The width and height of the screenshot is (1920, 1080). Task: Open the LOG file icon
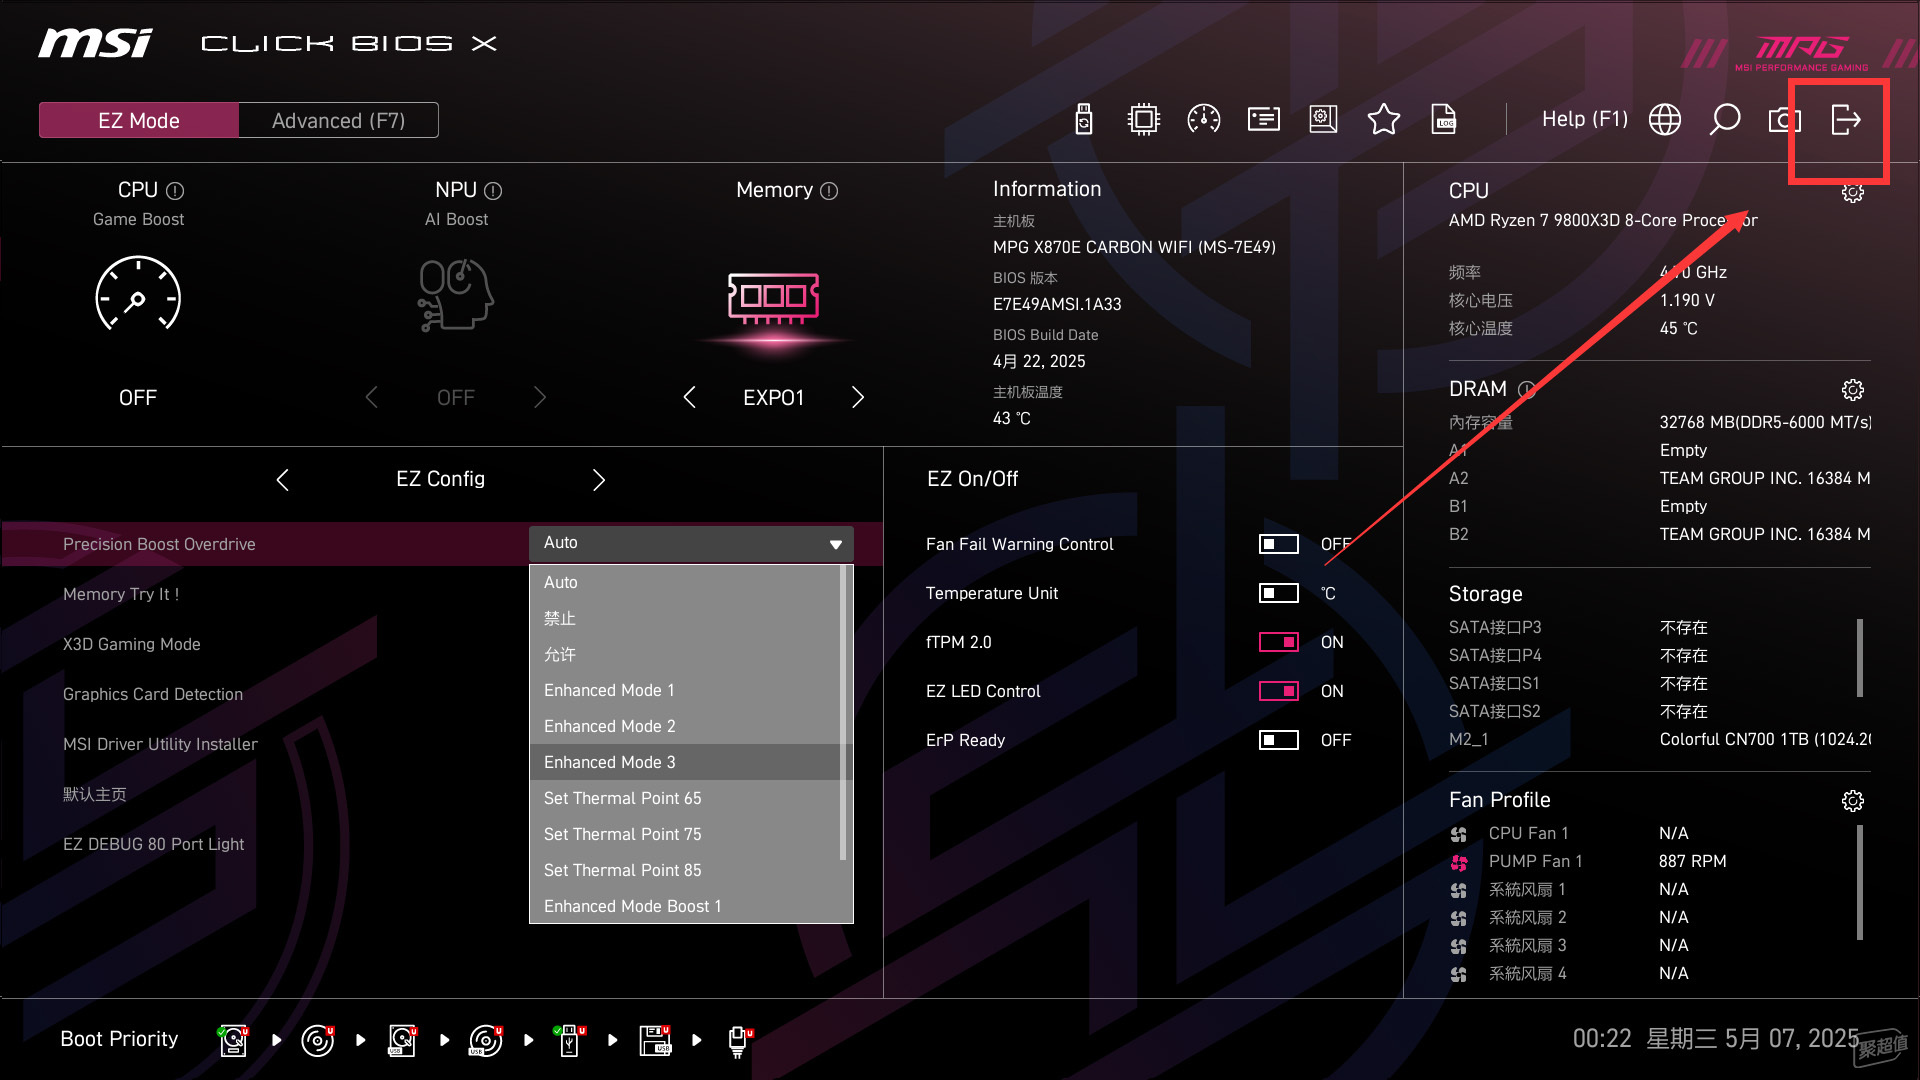coord(1443,120)
